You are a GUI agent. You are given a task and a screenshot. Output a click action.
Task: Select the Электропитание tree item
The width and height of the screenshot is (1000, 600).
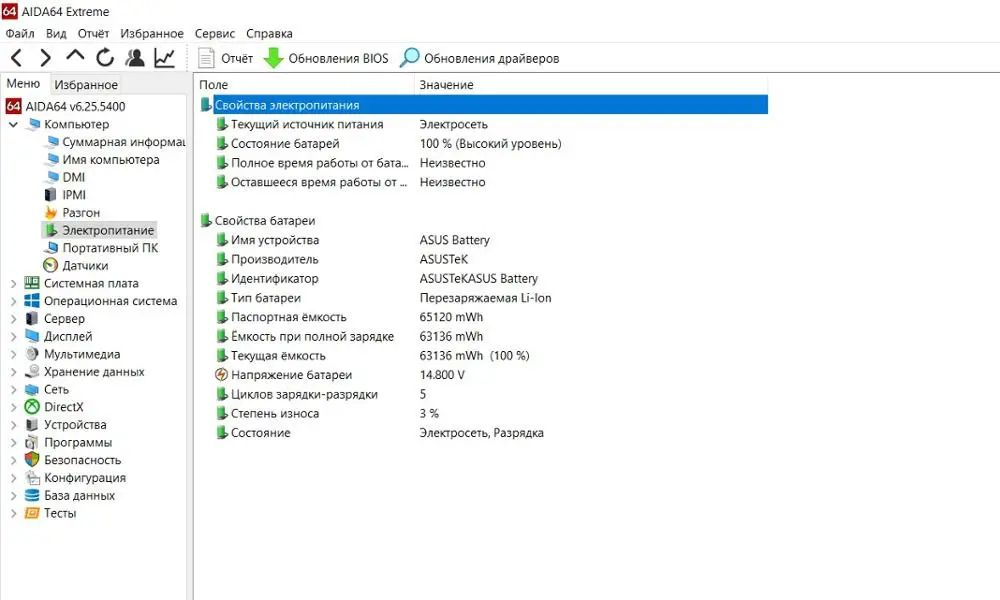(108, 230)
